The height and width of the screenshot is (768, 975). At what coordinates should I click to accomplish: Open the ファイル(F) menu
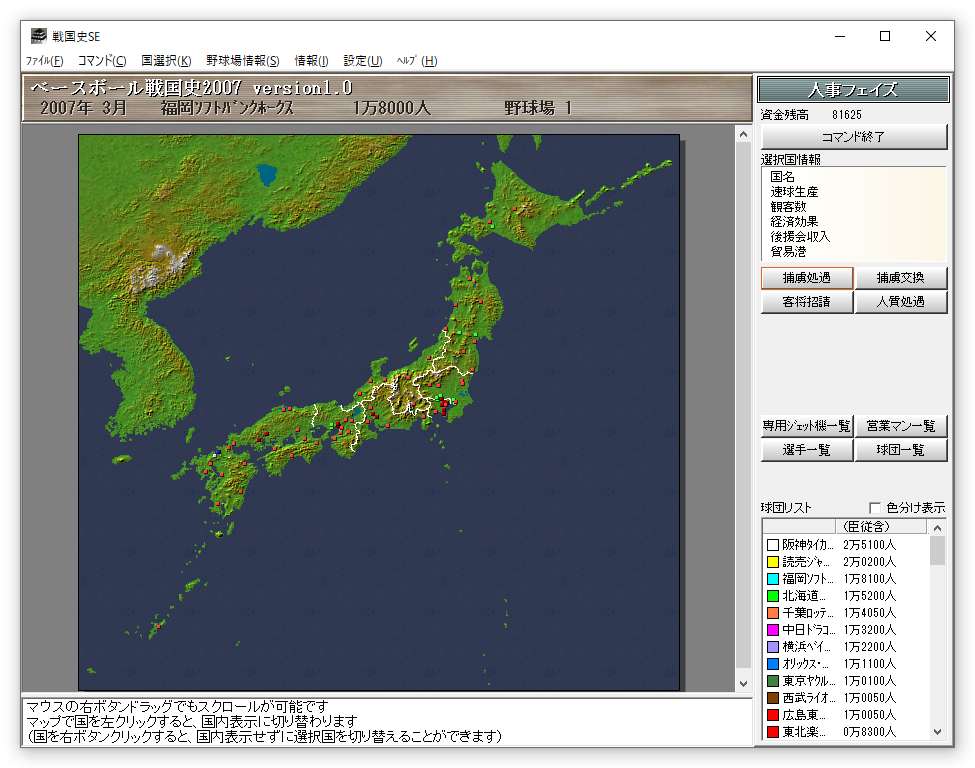[44, 61]
